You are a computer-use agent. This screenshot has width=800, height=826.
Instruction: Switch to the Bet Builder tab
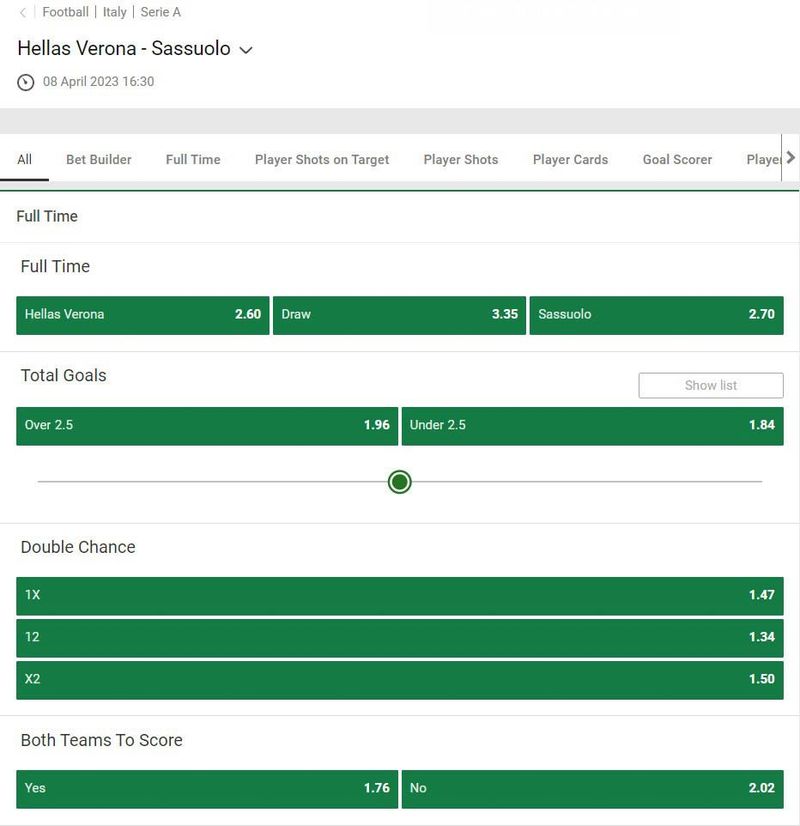98,159
